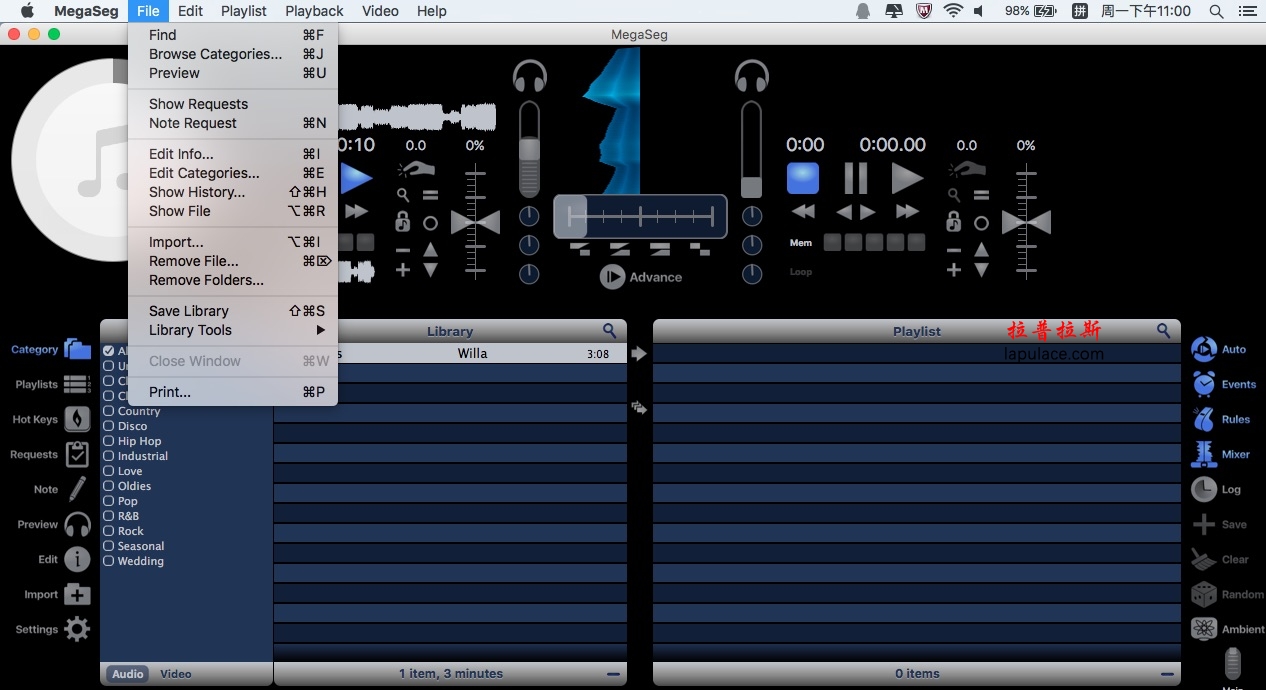Click the Playlist search magnifier icon
Image resolution: width=1266 pixels, height=690 pixels.
[x=1163, y=330]
